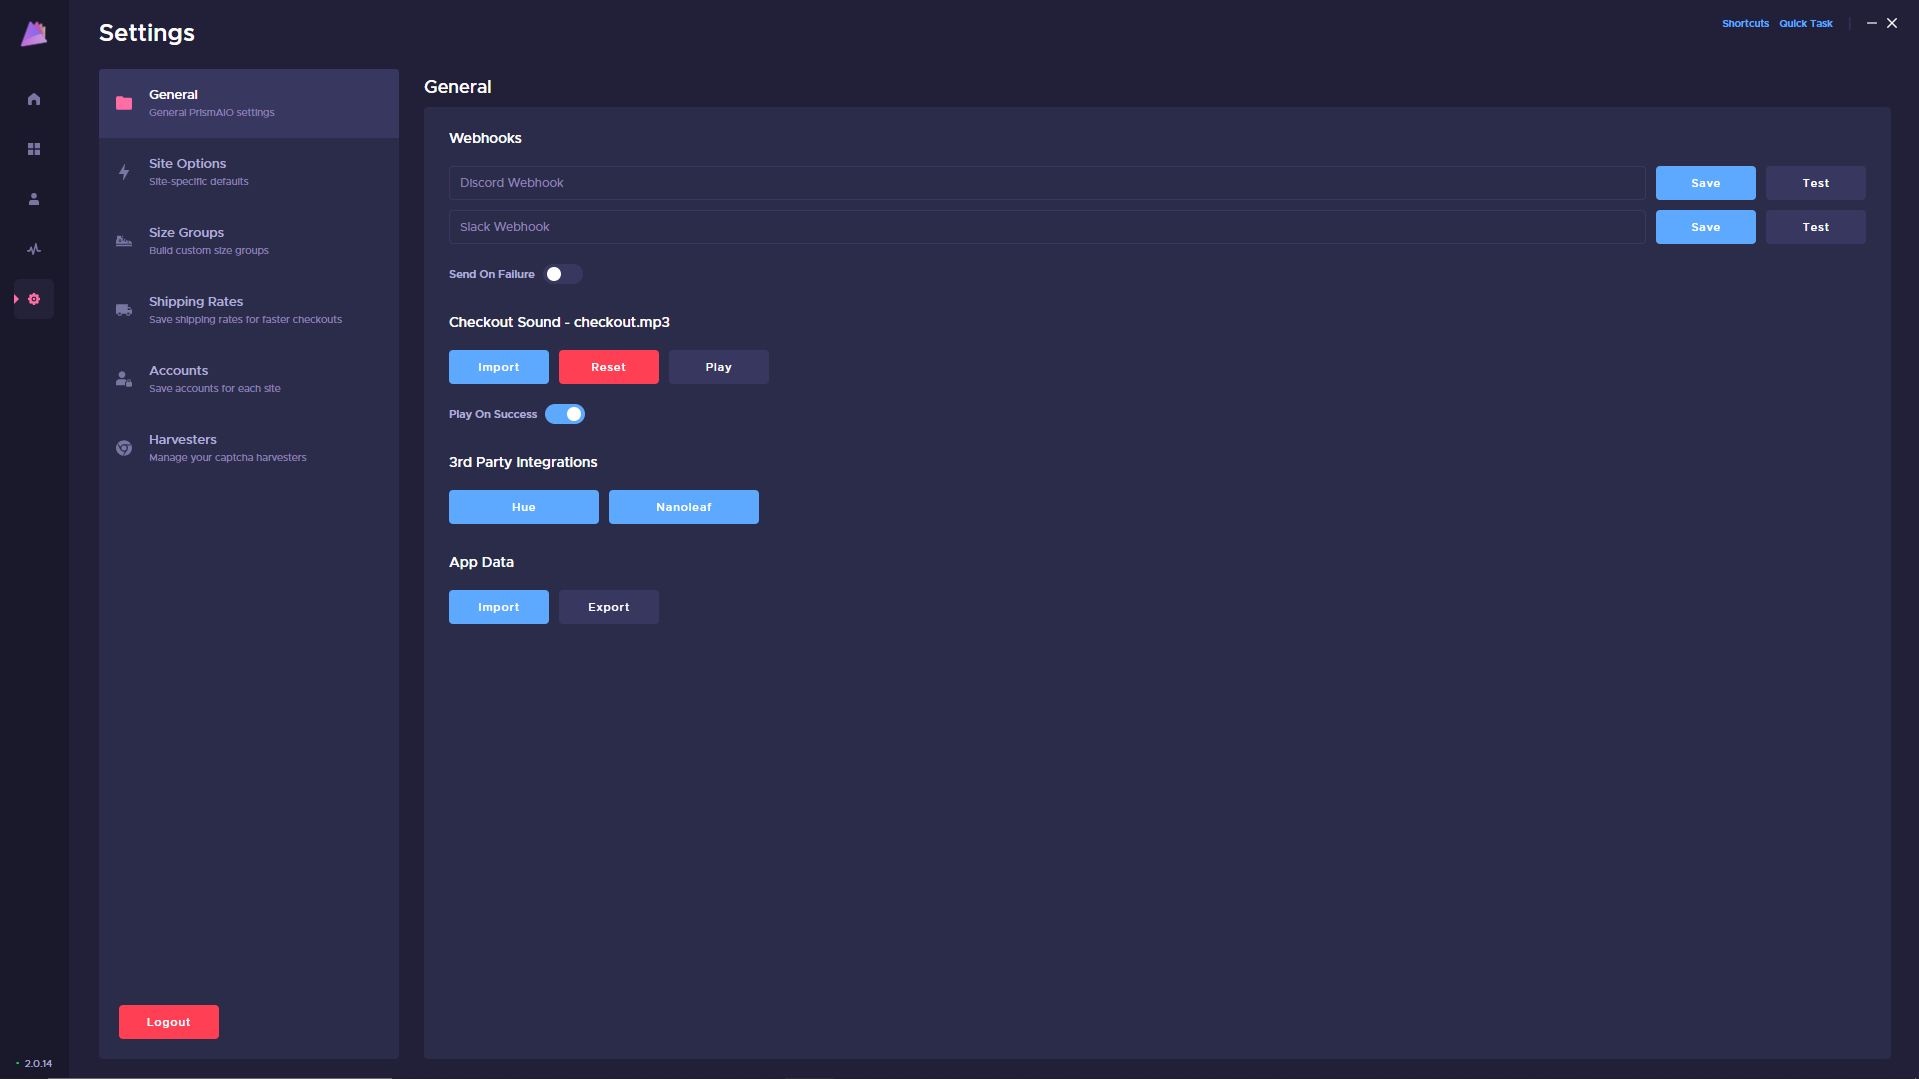Open the Nanoleaf integration
The width and height of the screenshot is (1919, 1079).
tap(683, 507)
